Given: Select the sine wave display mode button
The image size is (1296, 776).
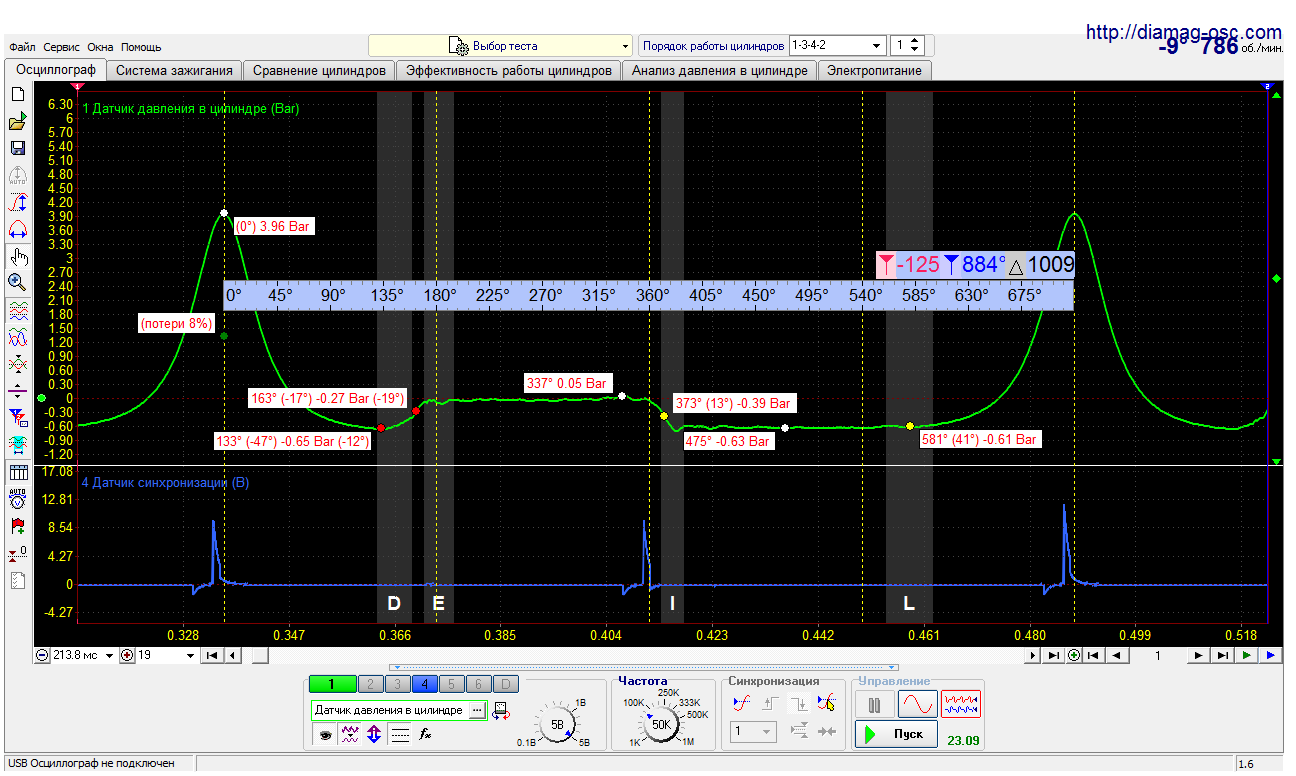Looking at the screenshot, I should click(918, 704).
